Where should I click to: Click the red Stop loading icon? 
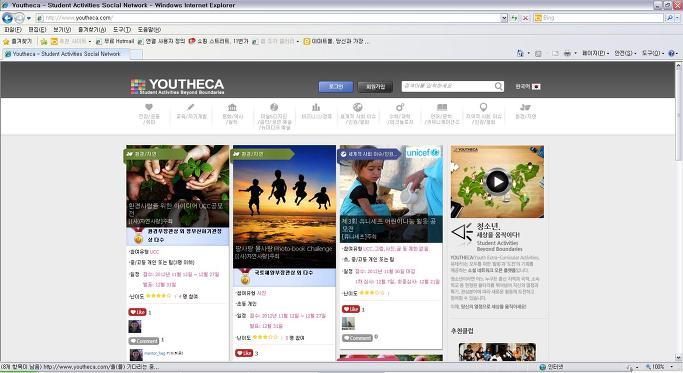525,18
